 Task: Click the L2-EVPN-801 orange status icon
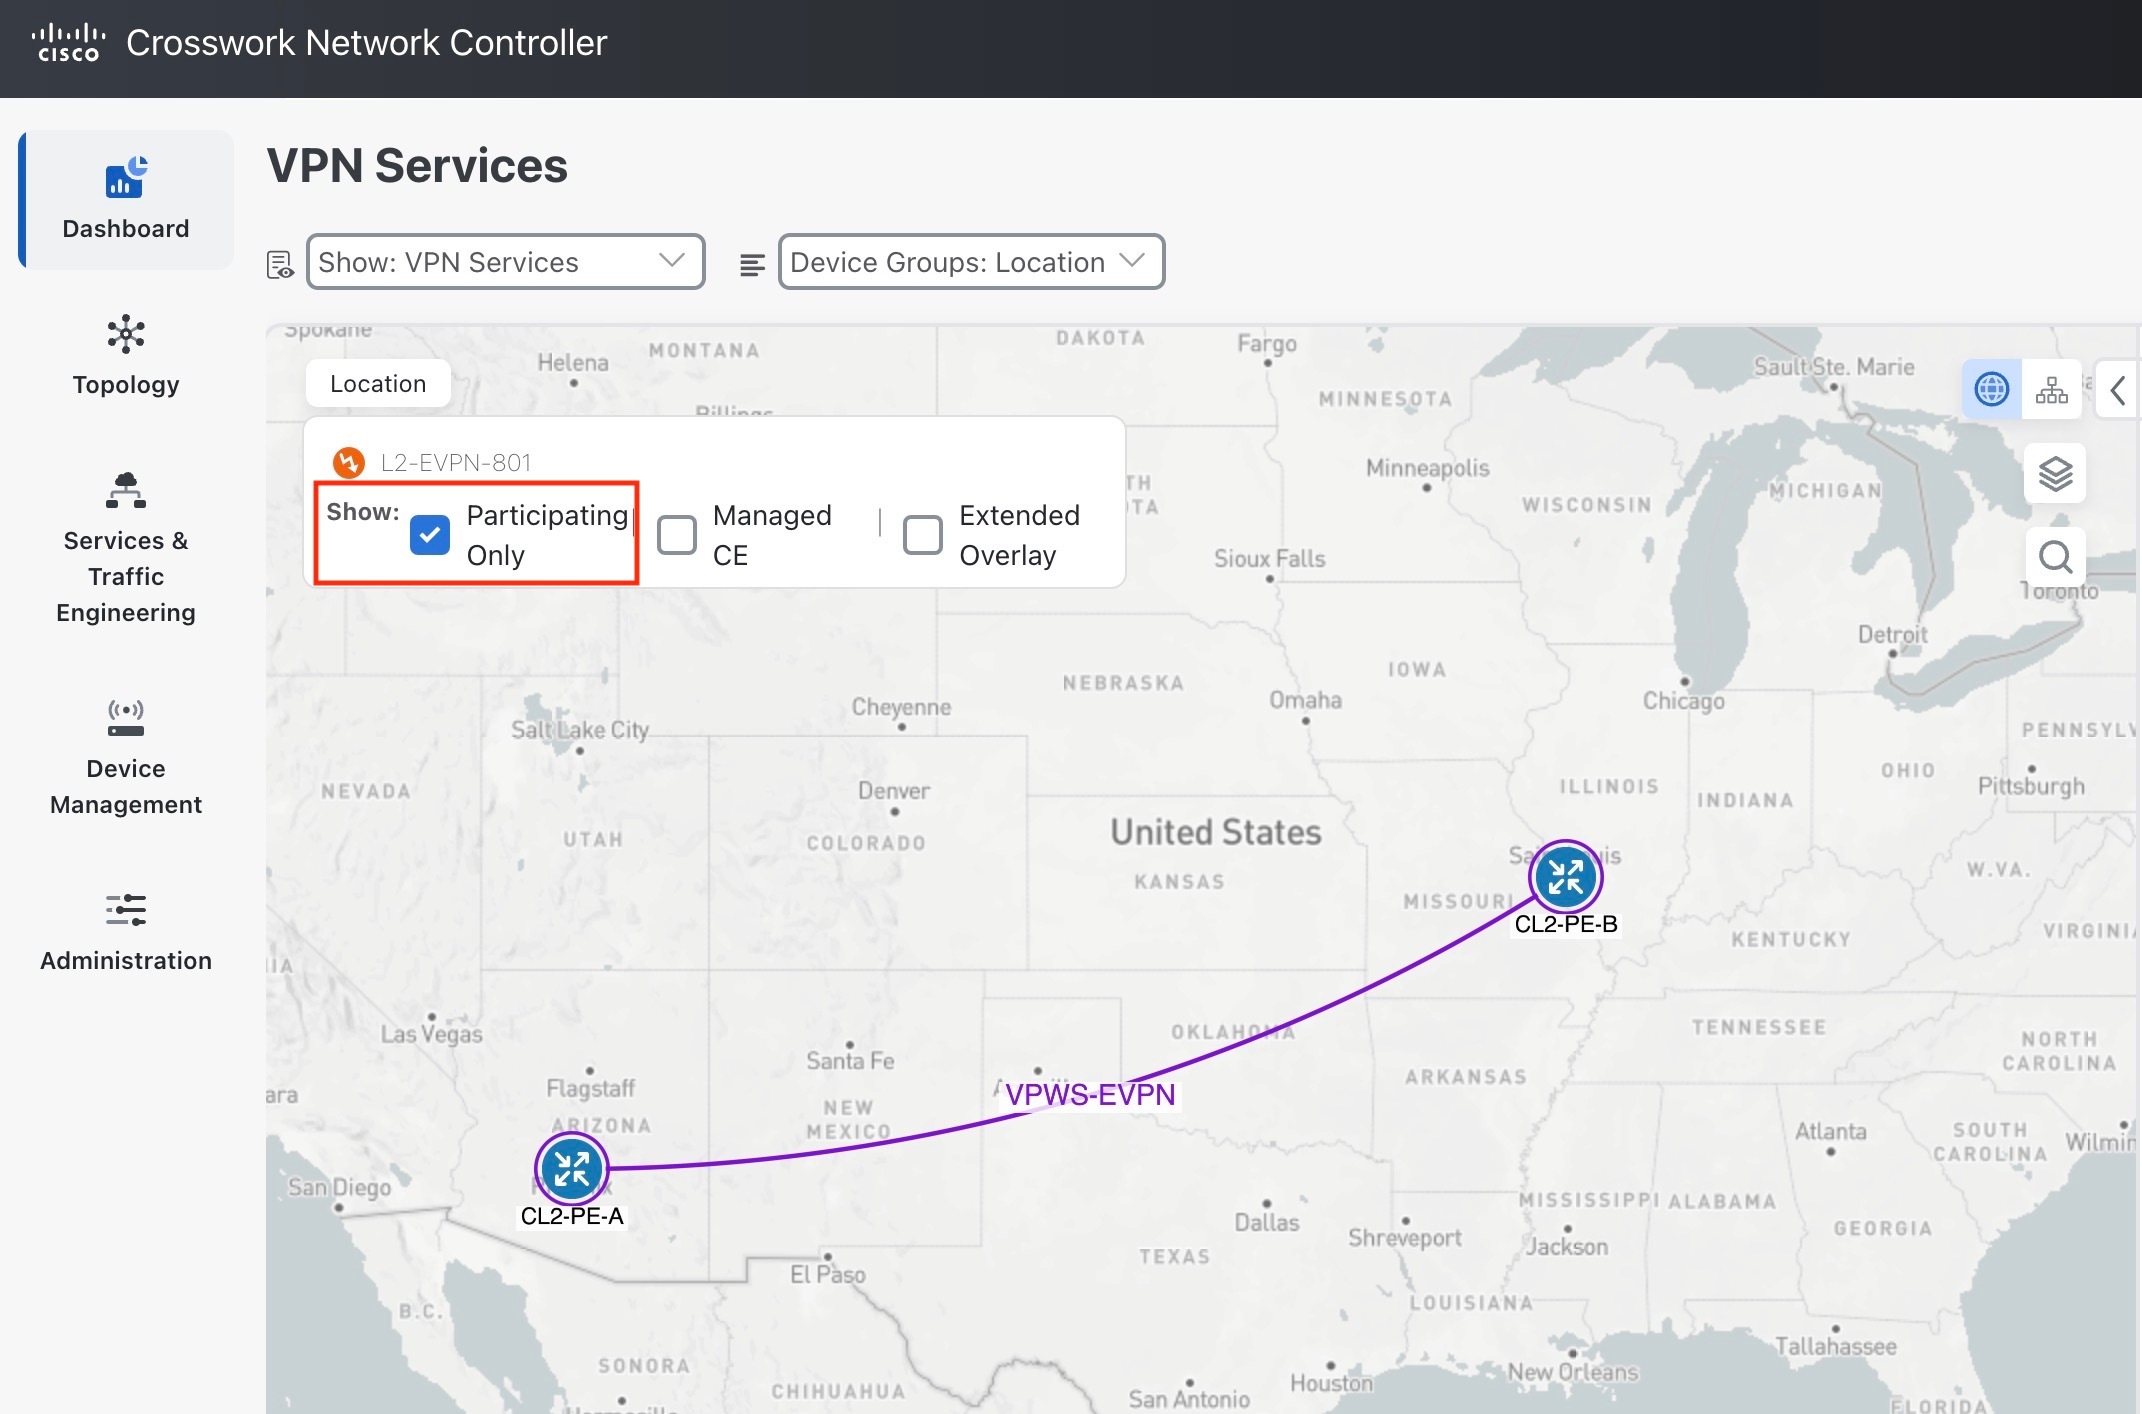tap(348, 462)
